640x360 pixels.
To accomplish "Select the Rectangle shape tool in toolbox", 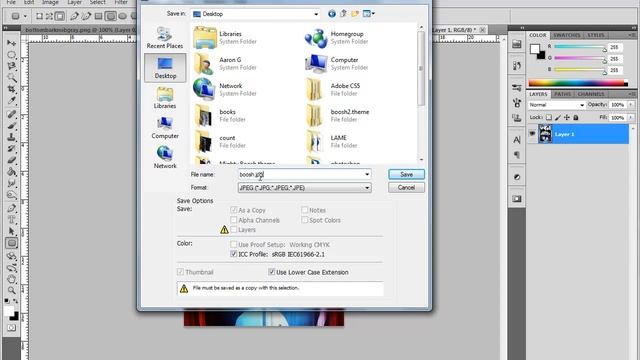I will (x=11, y=243).
